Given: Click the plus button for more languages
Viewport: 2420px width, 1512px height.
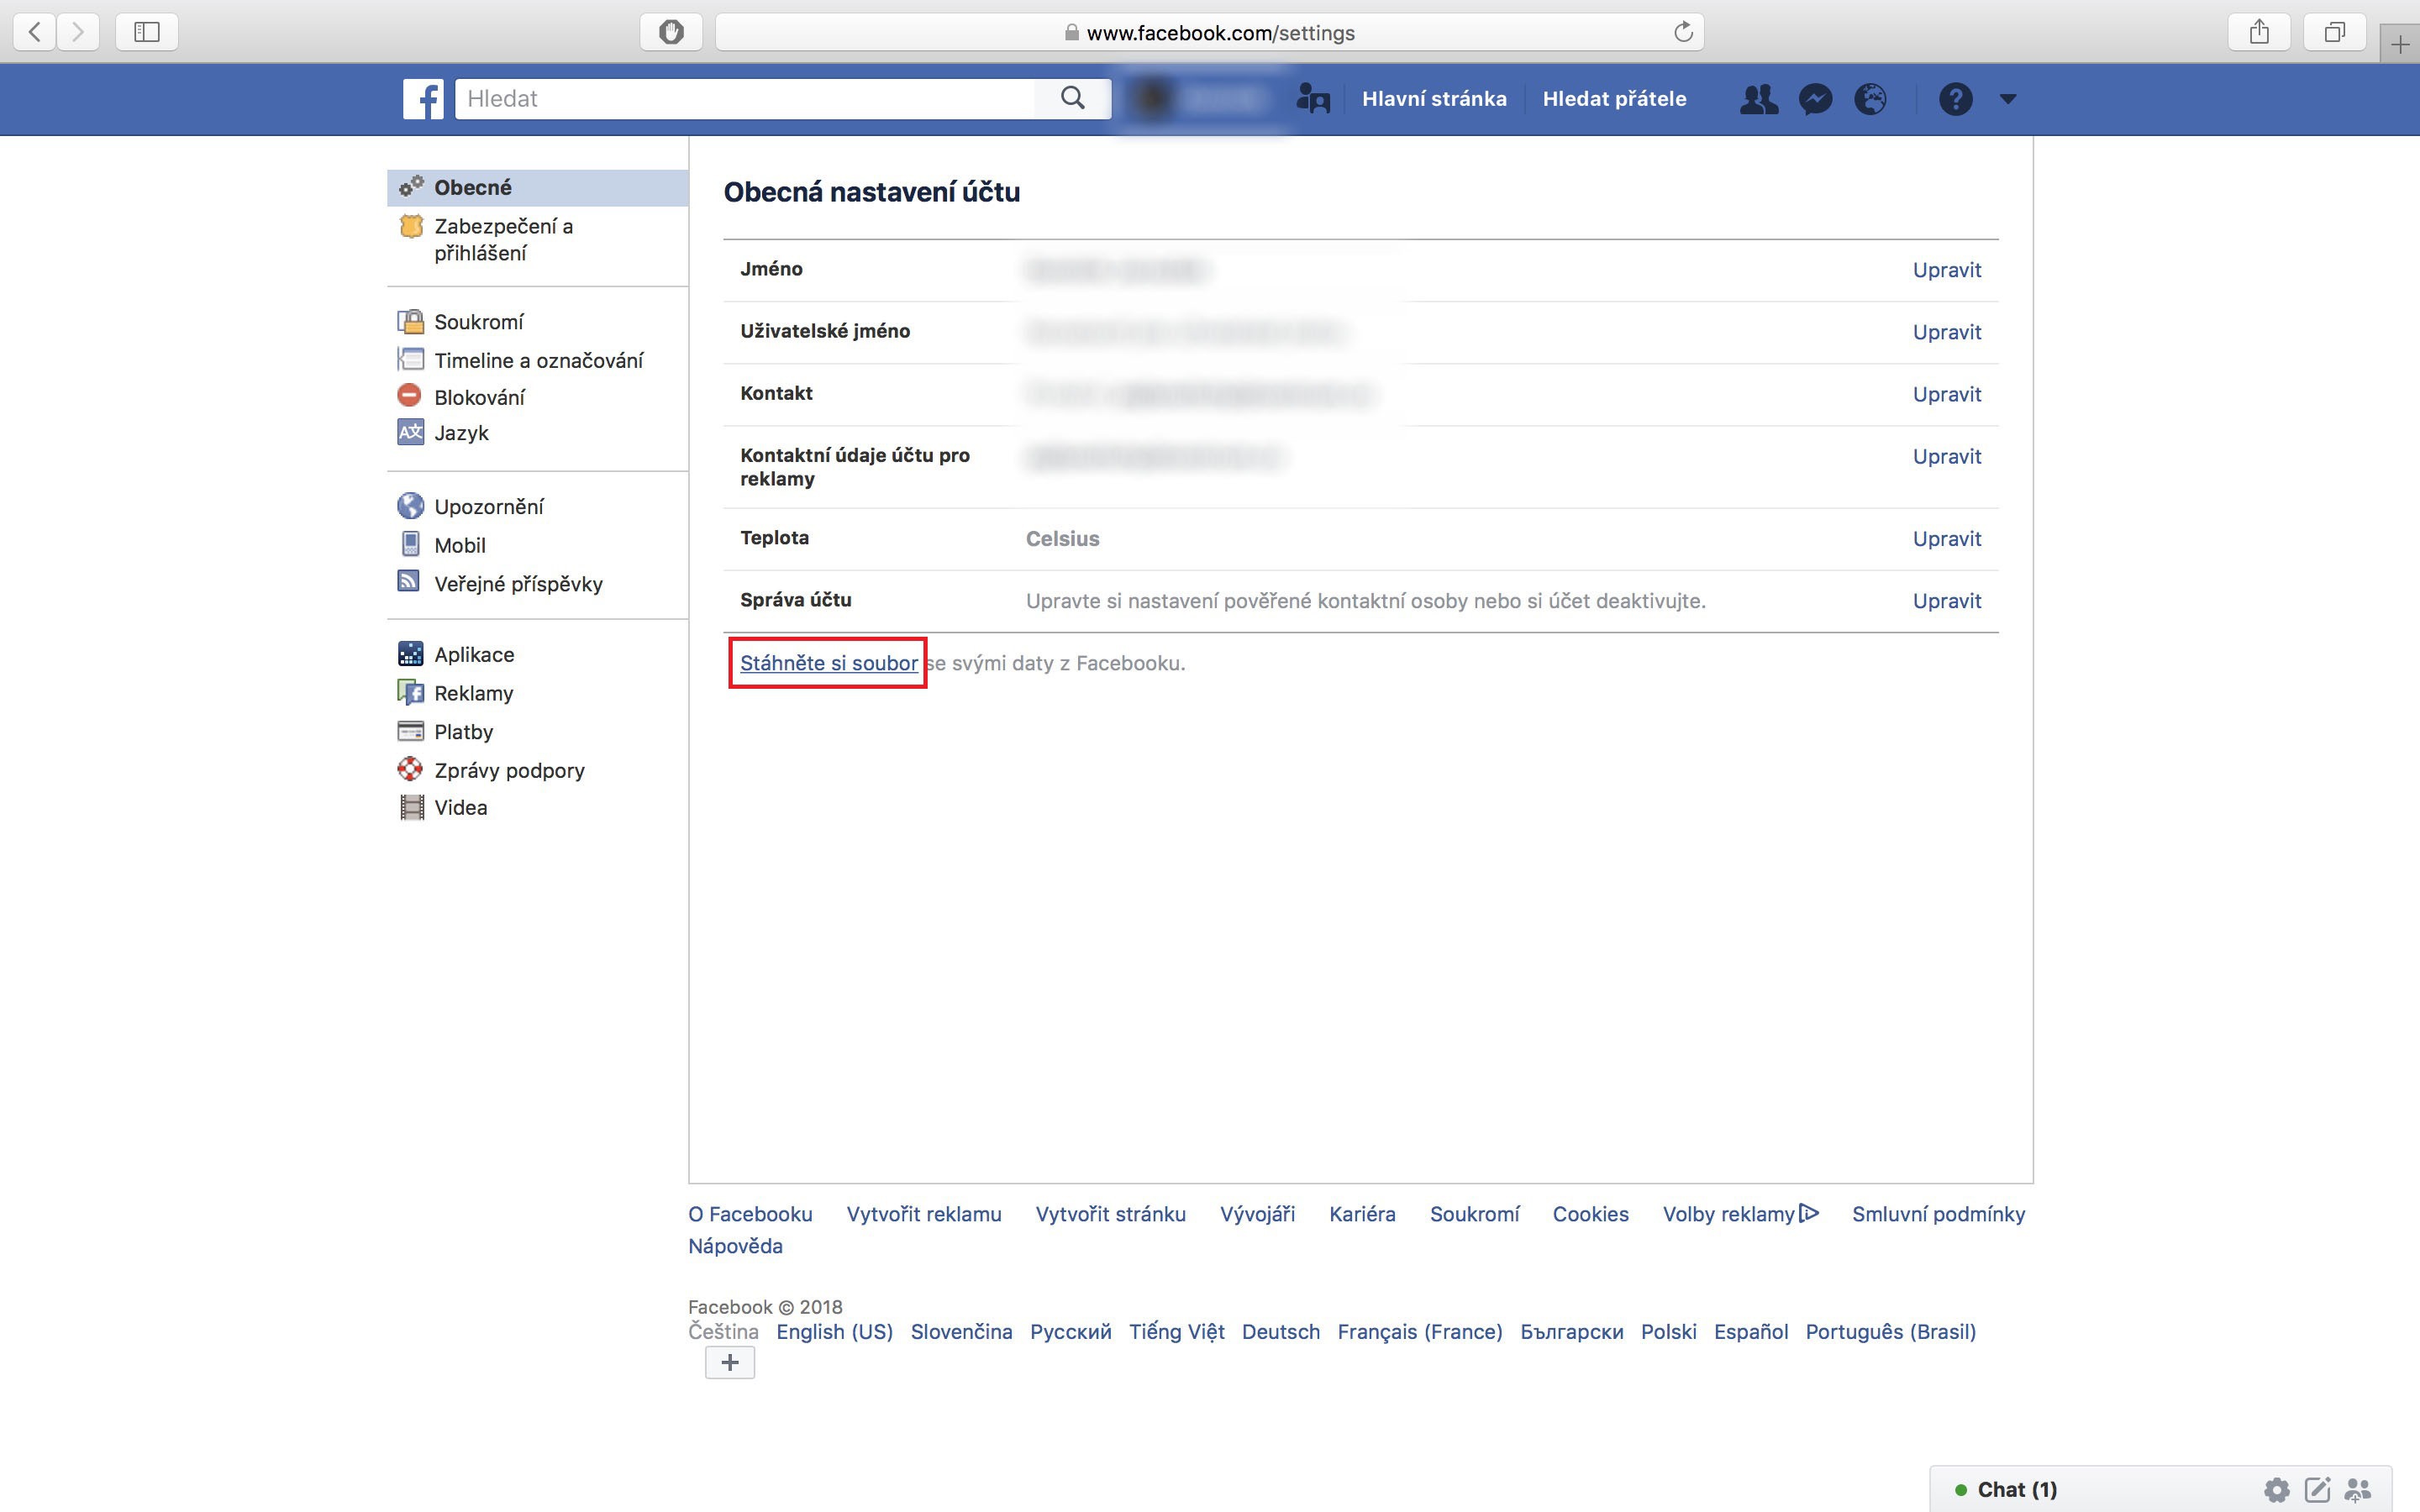Looking at the screenshot, I should (x=730, y=1362).
